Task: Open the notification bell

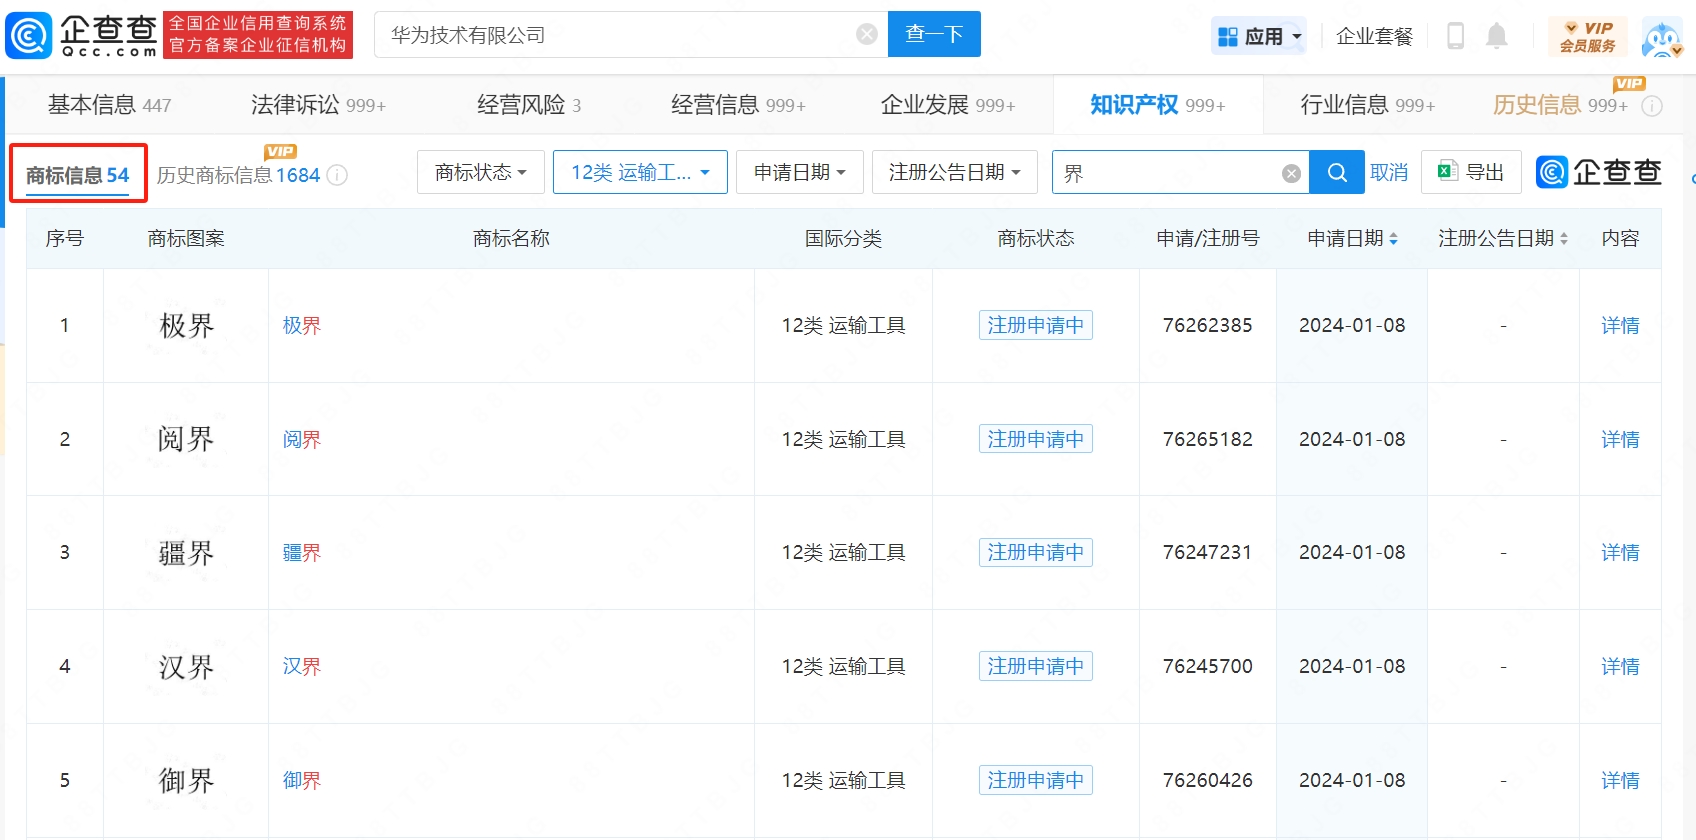Action: click(1496, 37)
